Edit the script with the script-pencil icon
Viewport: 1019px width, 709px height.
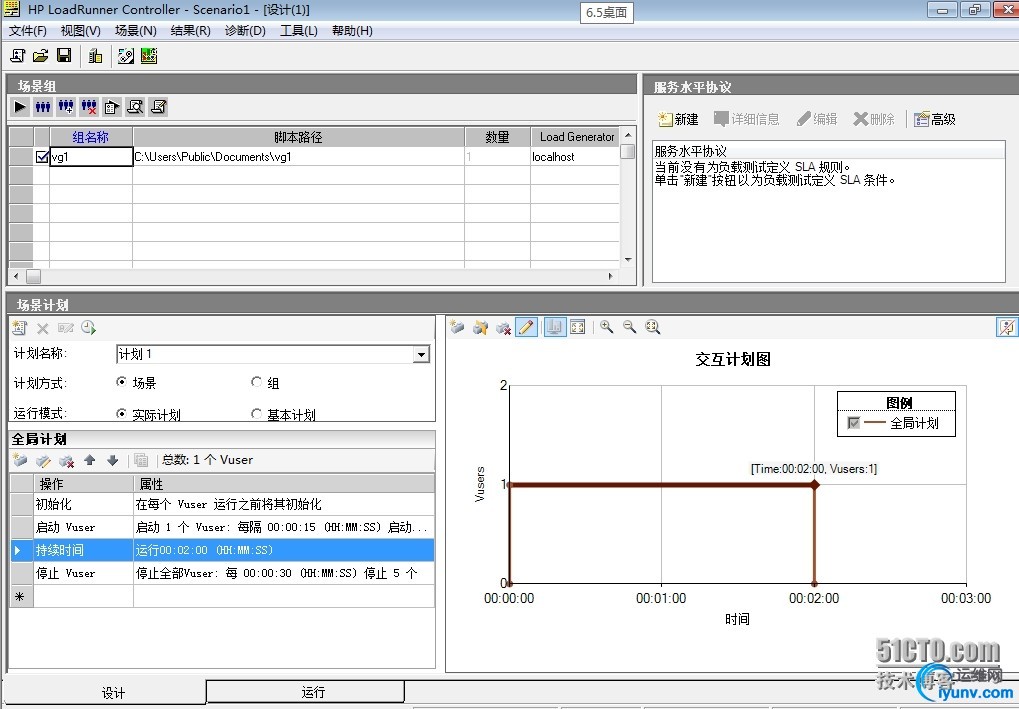coord(158,107)
